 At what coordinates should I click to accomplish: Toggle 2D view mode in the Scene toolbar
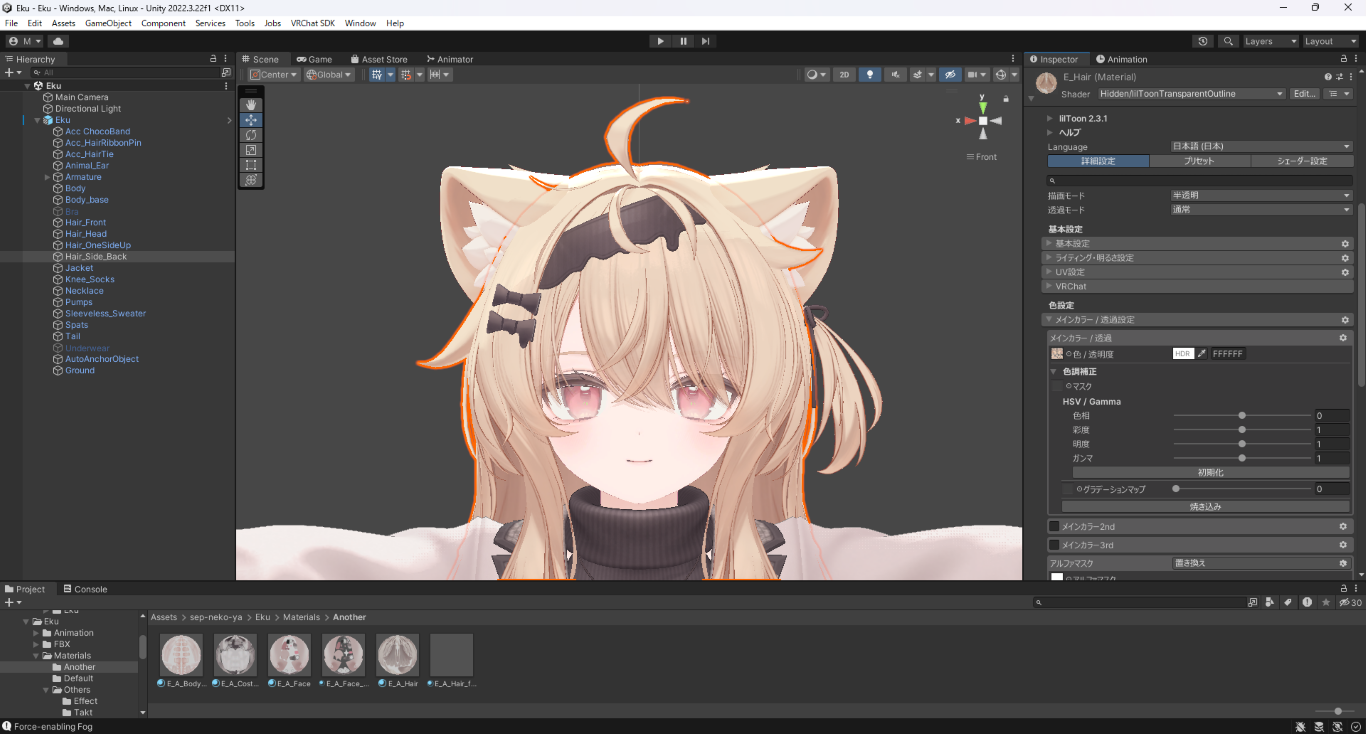[x=843, y=74]
